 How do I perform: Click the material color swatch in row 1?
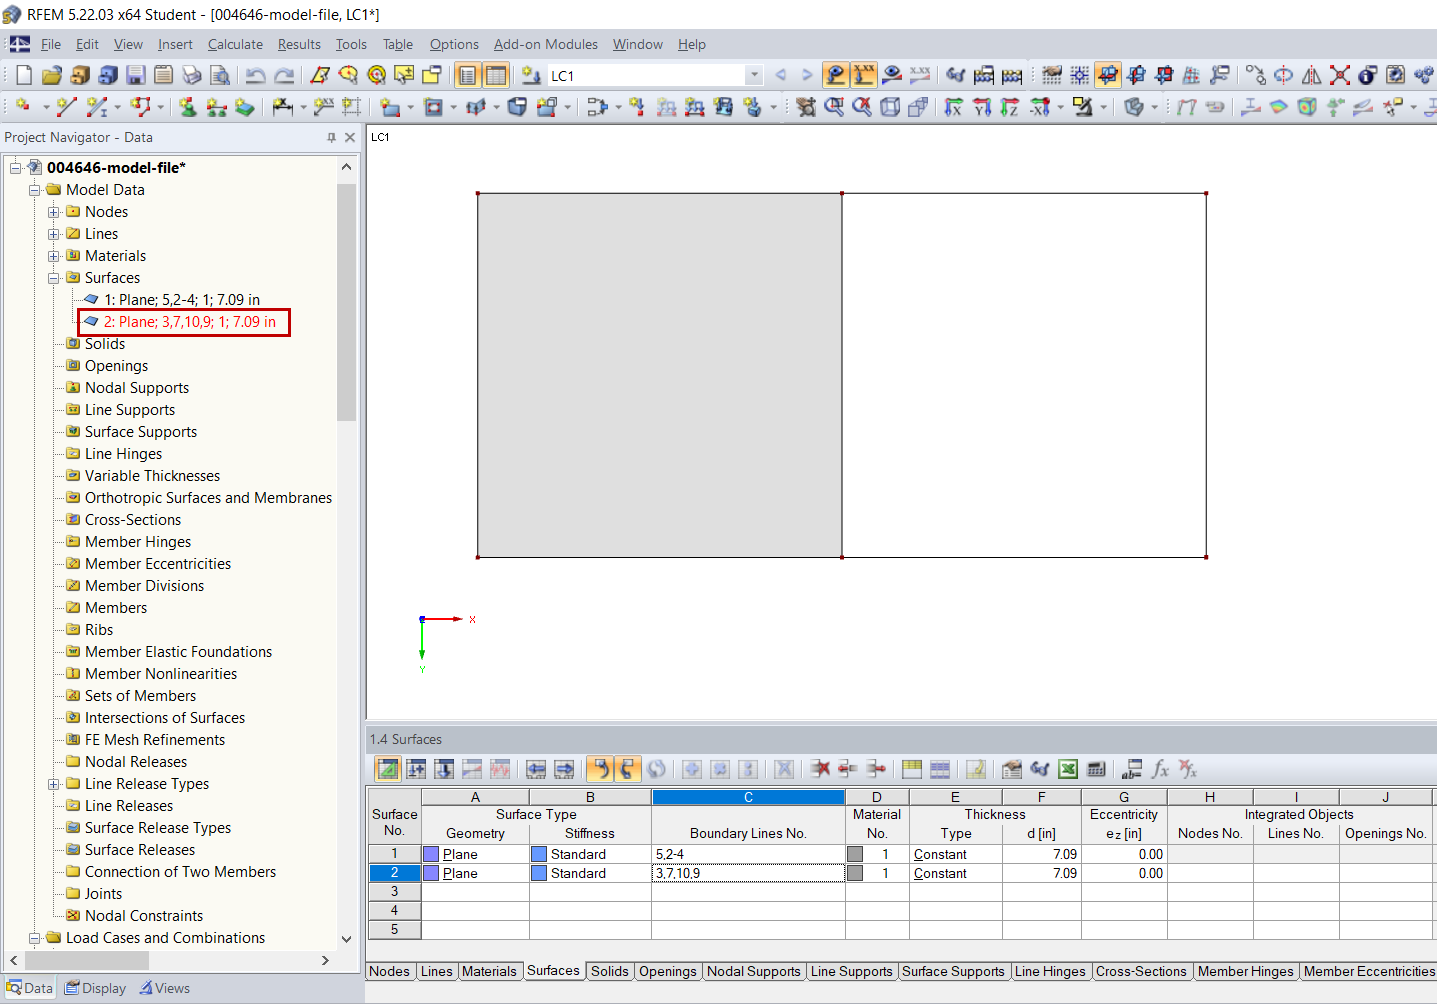point(857,854)
